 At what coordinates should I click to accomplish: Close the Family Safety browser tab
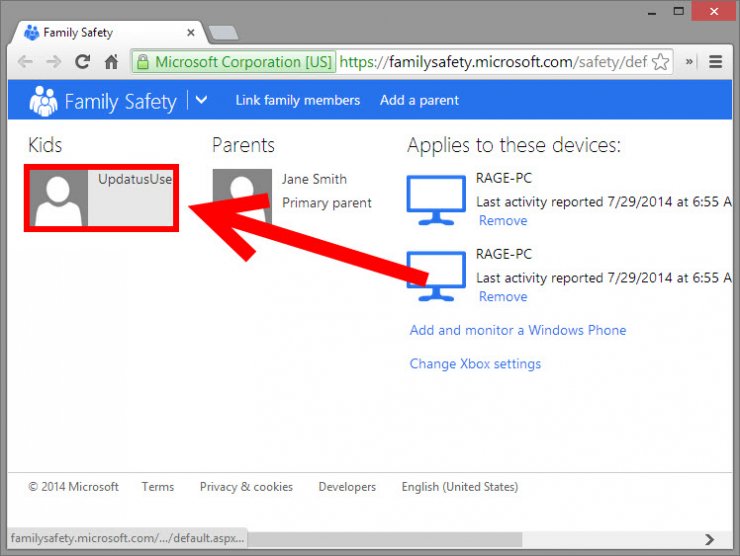pyautogui.click(x=191, y=33)
